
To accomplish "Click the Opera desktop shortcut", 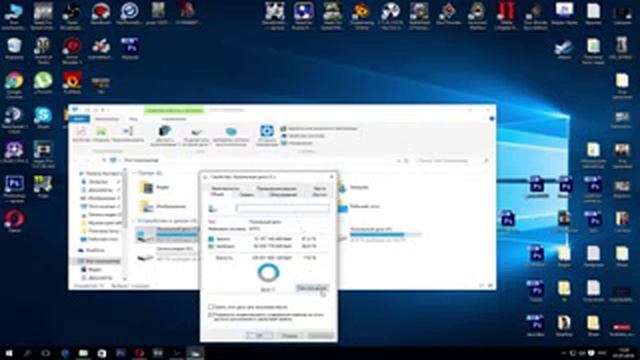I will pyautogui.click(x=14, y=221).
